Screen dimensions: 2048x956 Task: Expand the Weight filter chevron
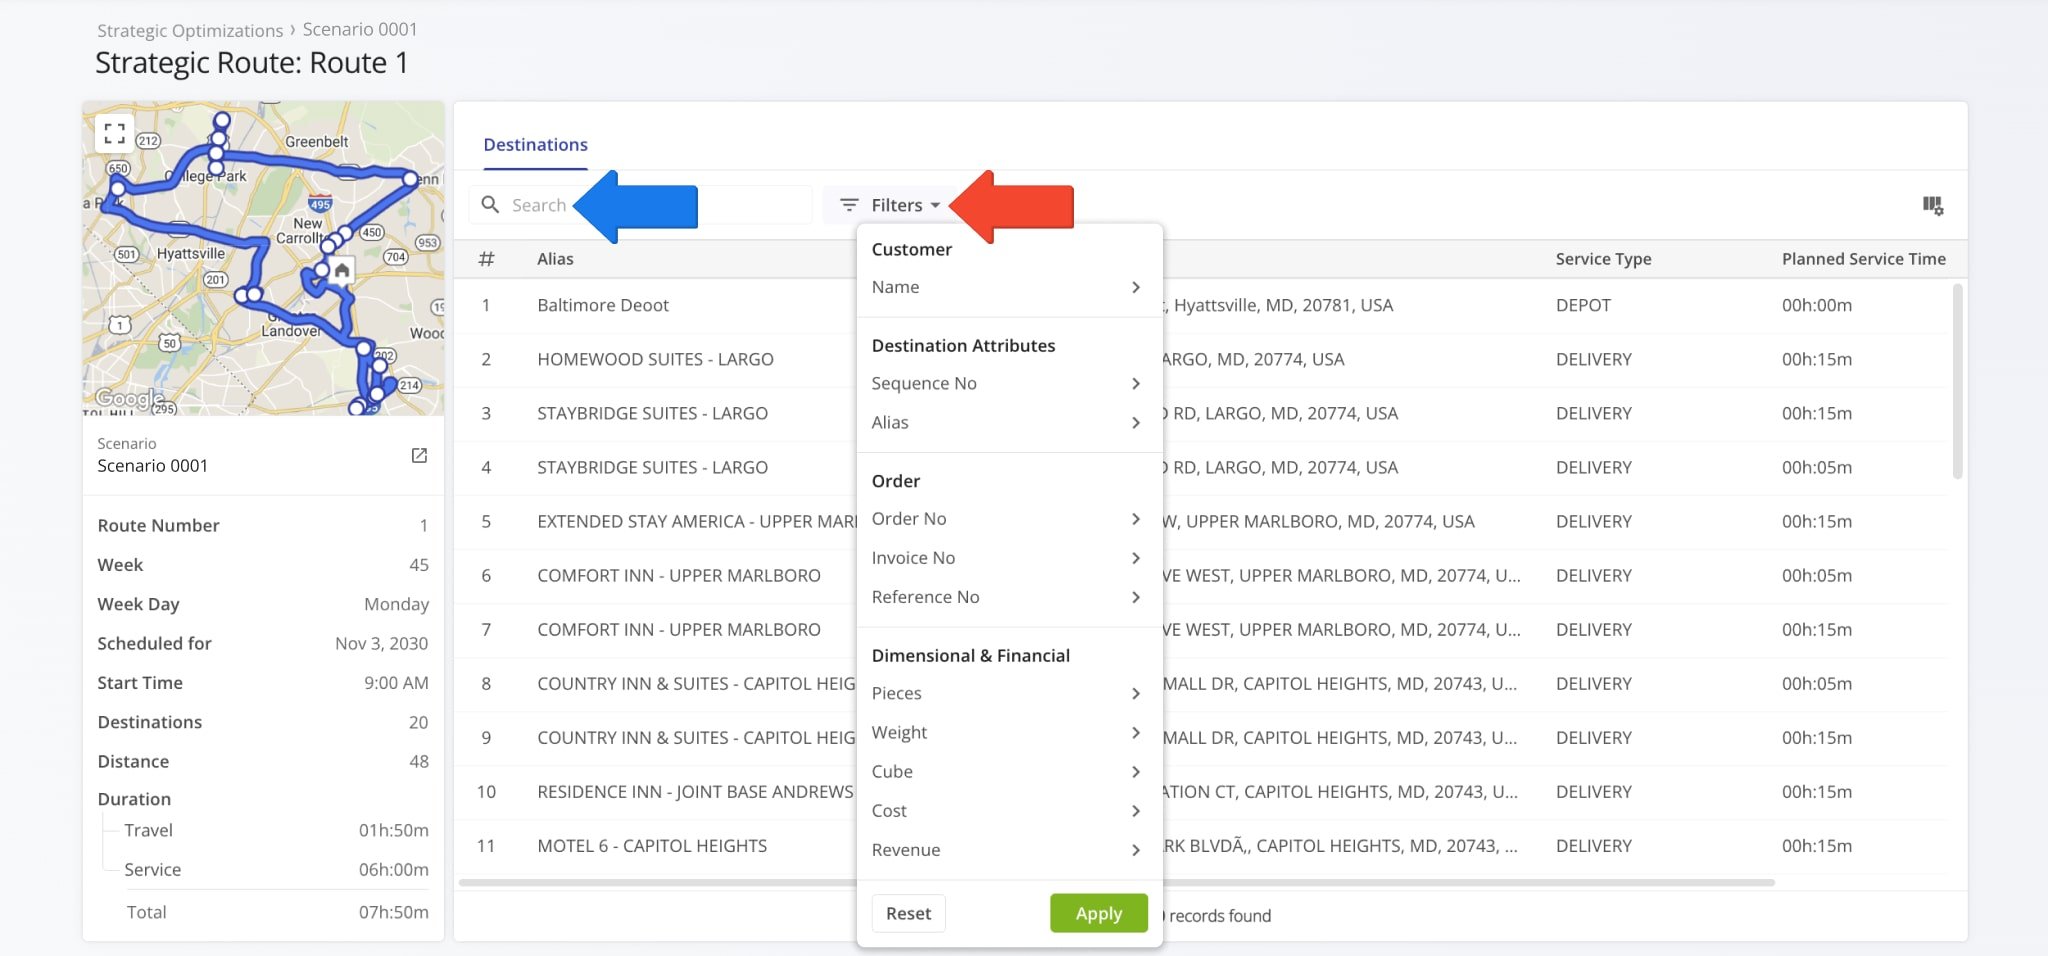pos(1135,732)
